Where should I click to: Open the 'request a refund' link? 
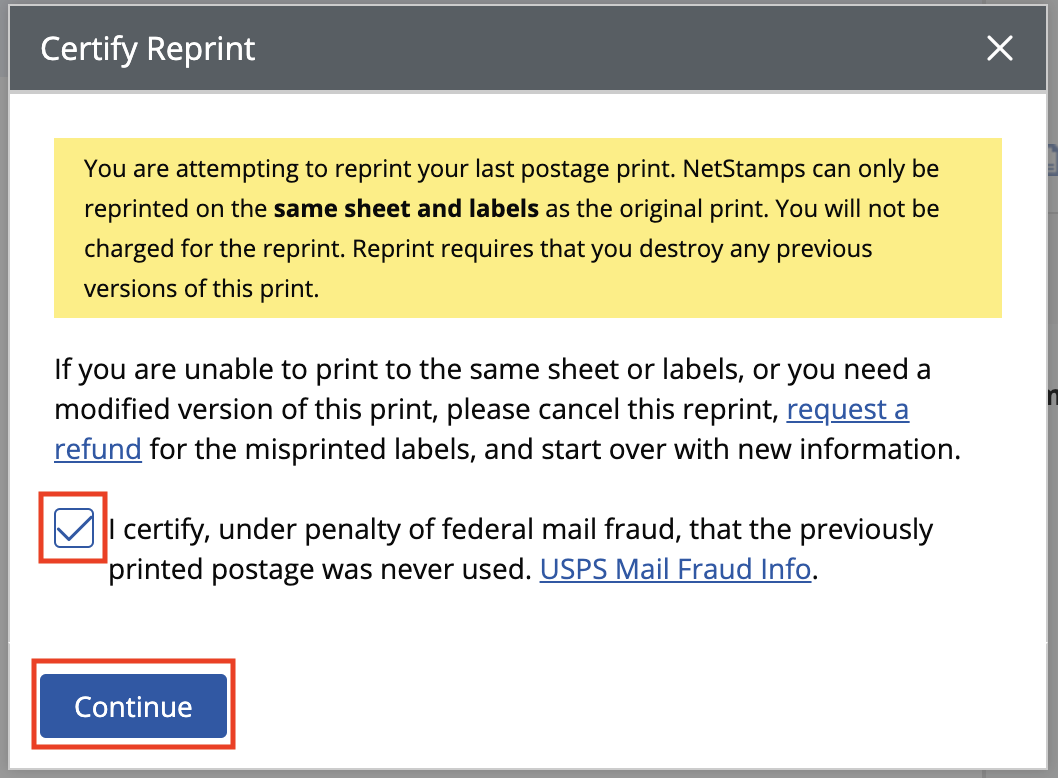tap(847, 409)
